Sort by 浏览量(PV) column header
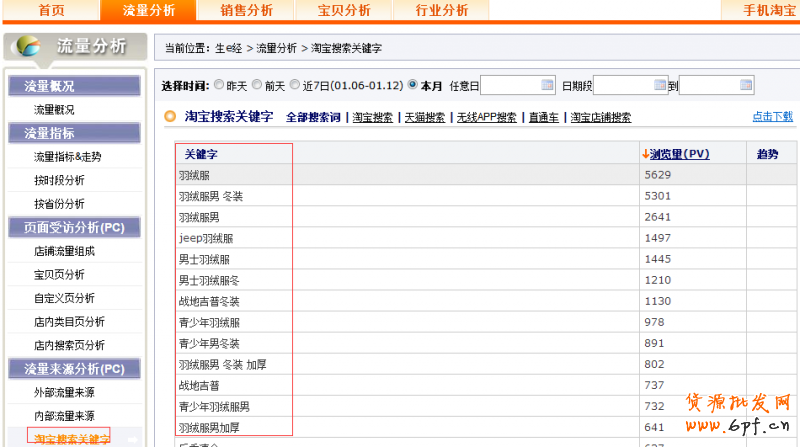The height and width of the screenshot is (447, 800). point(679,154)
